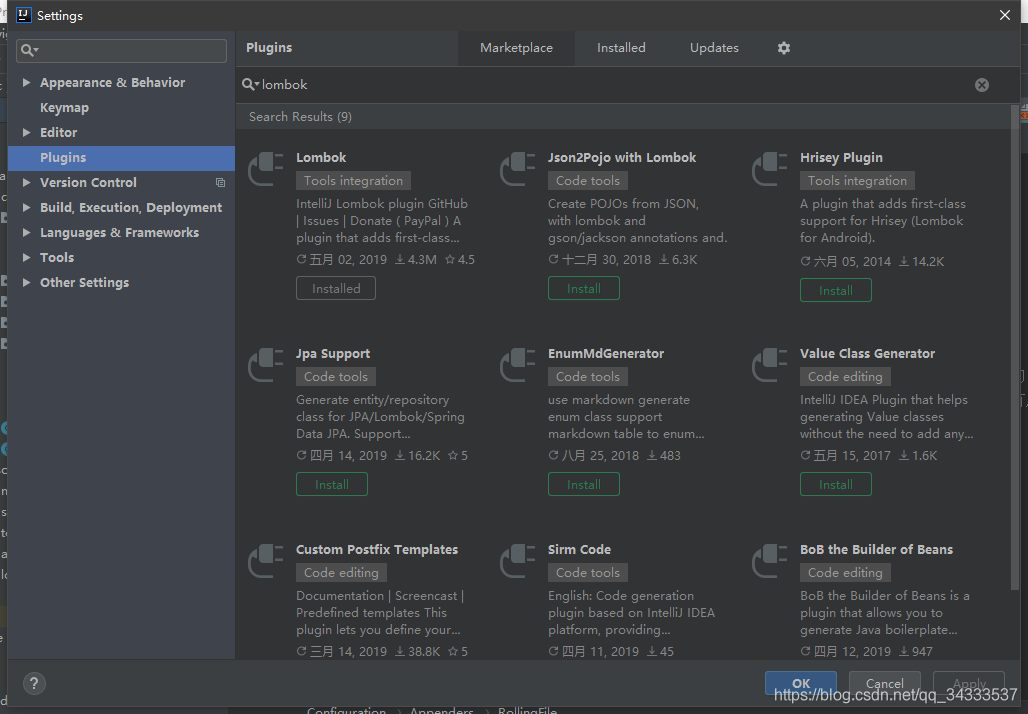Expand the Appearance & Behavior section
This screenshot has width=1028, height=714.
coord(26,83)
